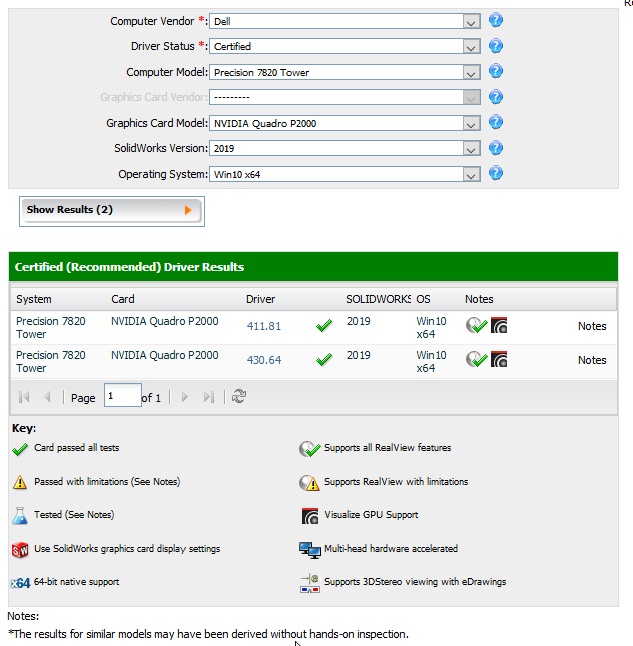Screen dimensions: 633x646
Task: Click the 'Card passed all tests' key icon
Action: 20,449
